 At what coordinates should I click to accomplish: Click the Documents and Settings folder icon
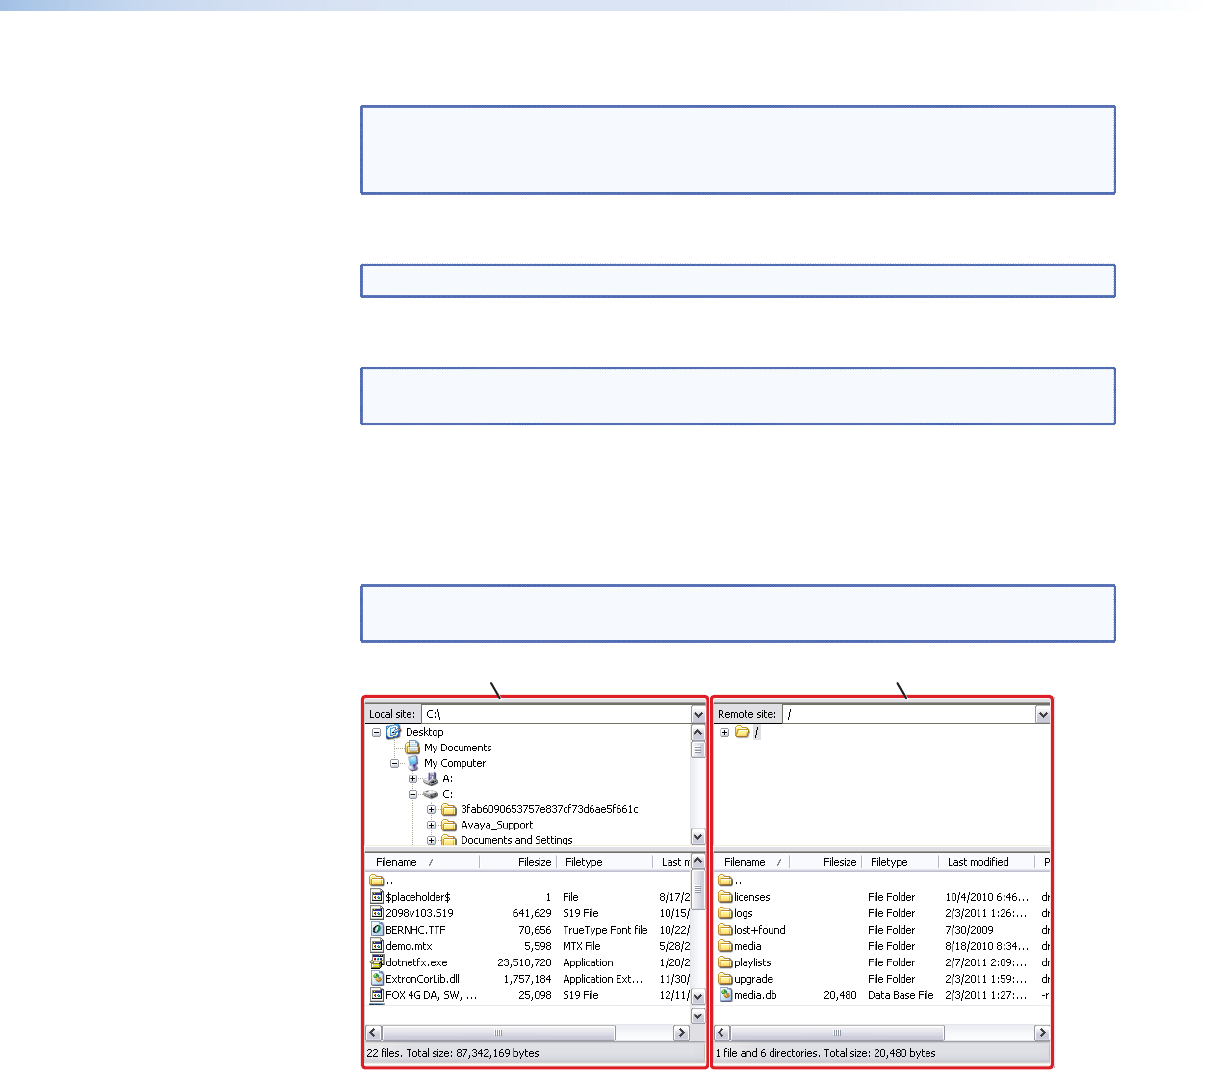click(449, 840)
